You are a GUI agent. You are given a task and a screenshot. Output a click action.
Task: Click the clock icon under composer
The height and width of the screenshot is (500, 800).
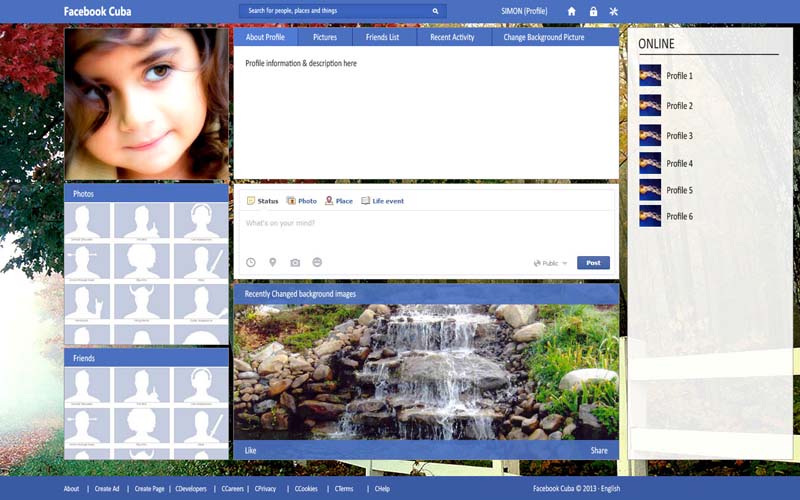tap(251, 262)
